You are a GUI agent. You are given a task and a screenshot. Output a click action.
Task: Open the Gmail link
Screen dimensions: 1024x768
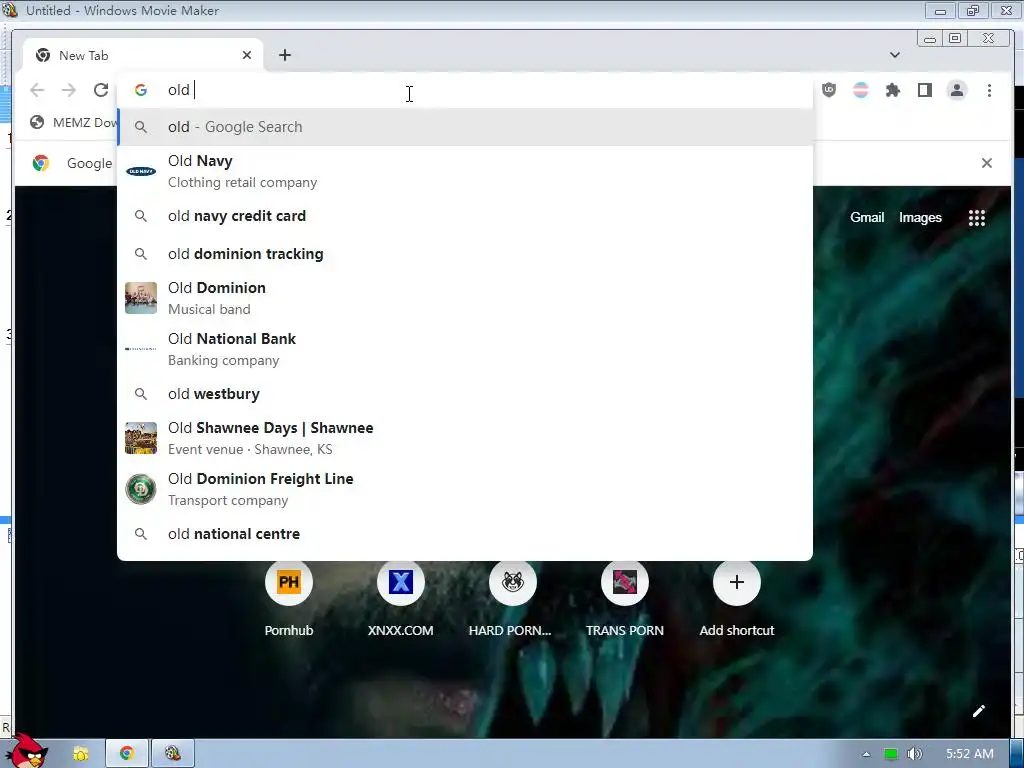867,217
